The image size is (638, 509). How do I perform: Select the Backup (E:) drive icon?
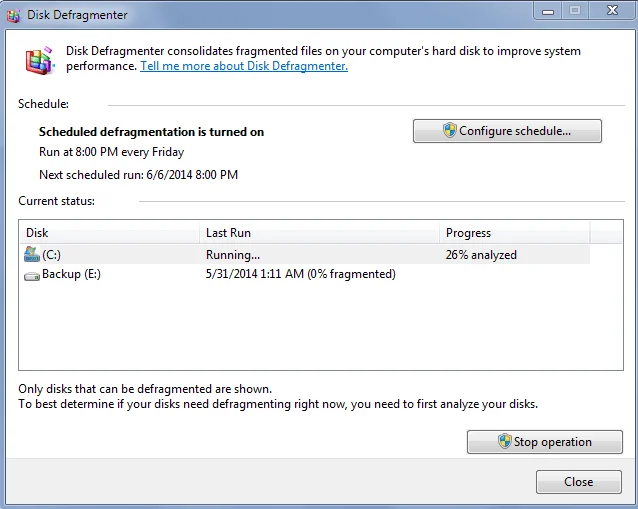click(32, 276)
